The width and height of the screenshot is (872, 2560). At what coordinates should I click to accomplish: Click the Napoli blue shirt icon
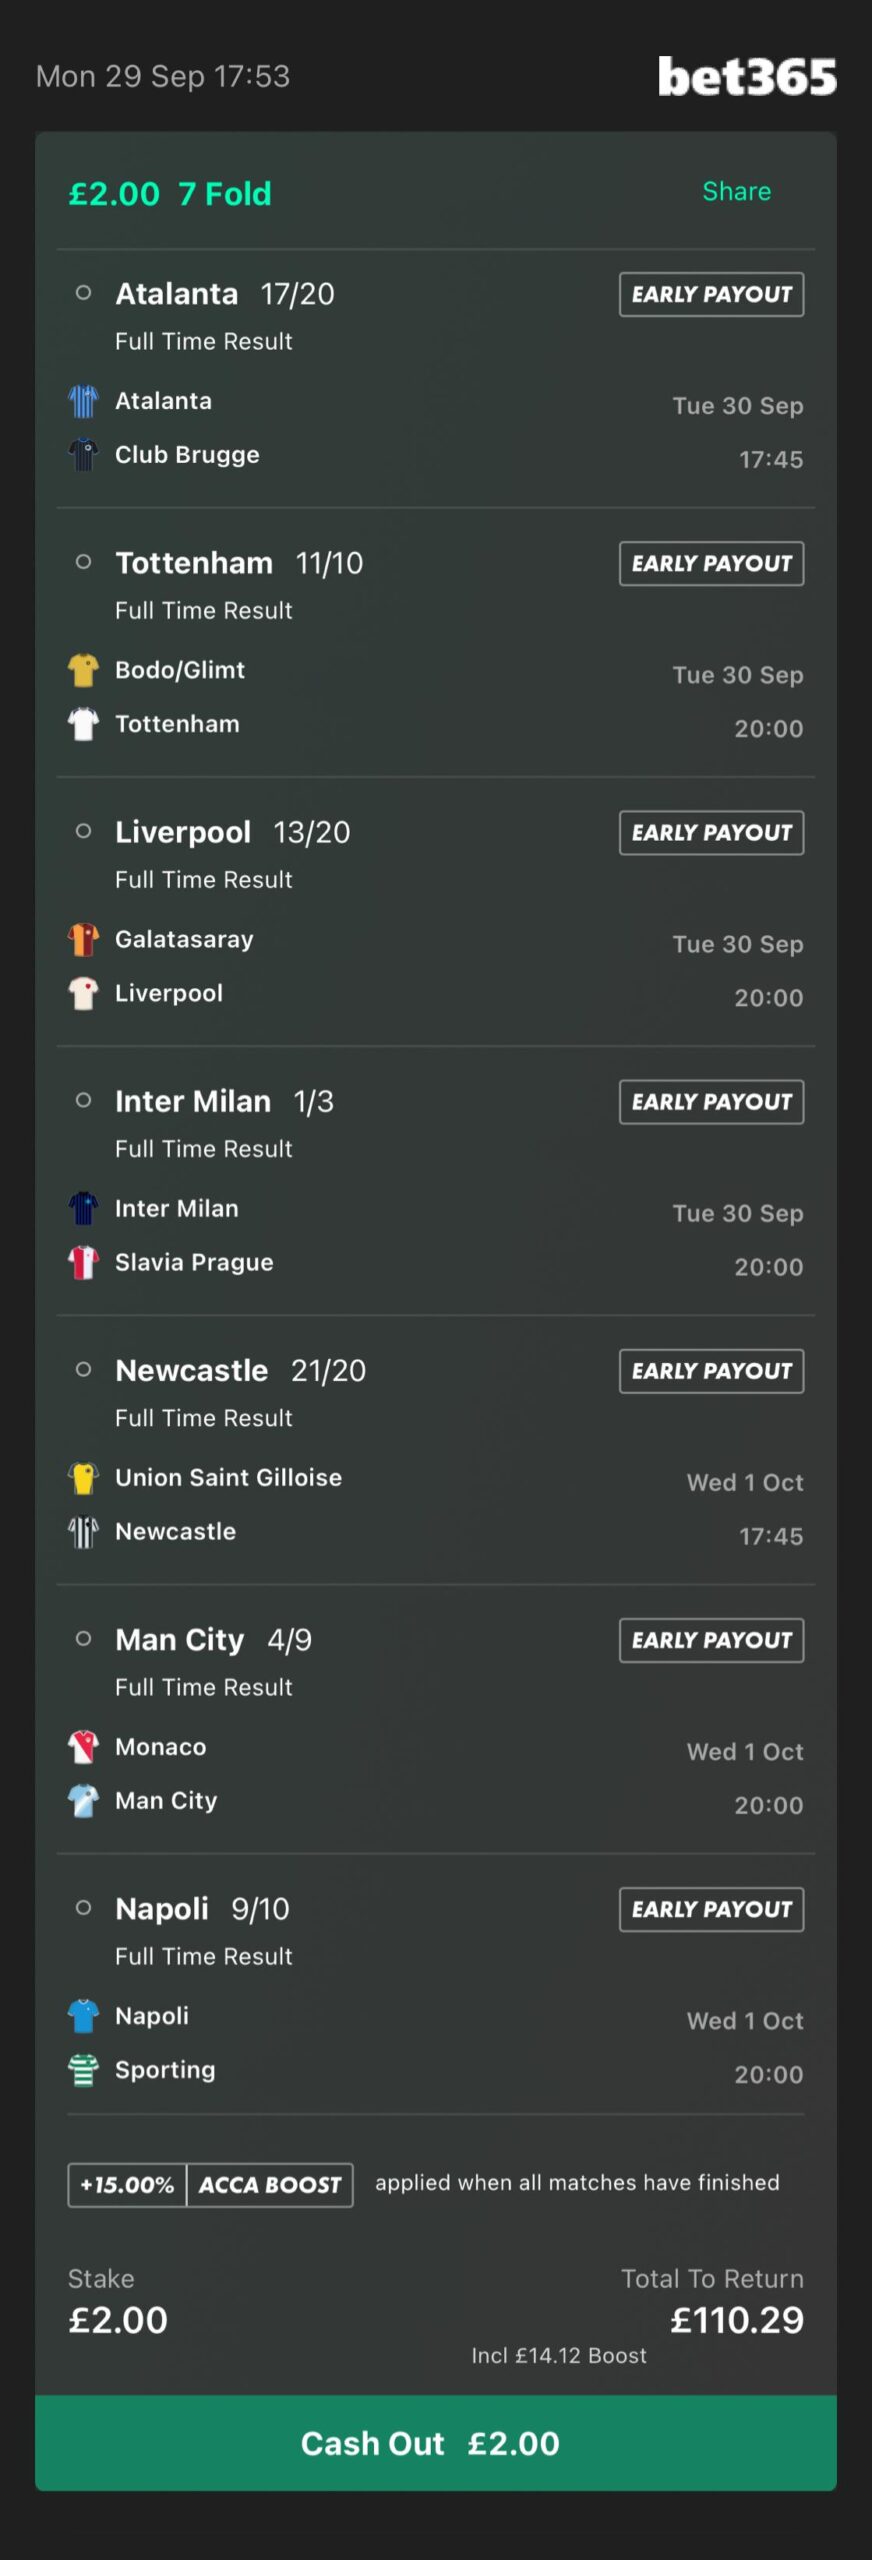83,2015
